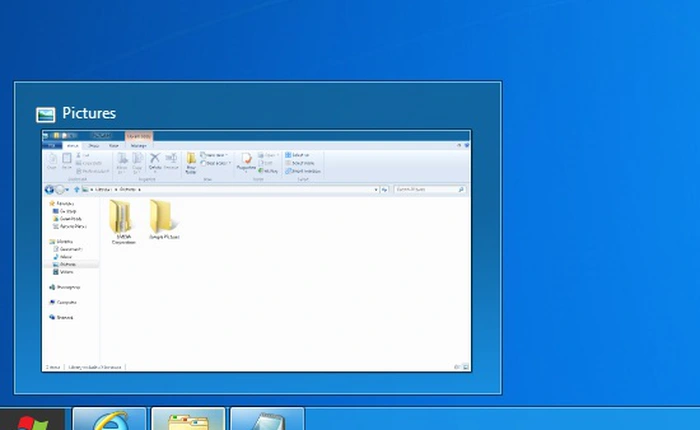The height and width of the screenshot is (430, 700).
Task: Click the Back navigation arrow
Action: pyautogui.click(x=50, y=188)
